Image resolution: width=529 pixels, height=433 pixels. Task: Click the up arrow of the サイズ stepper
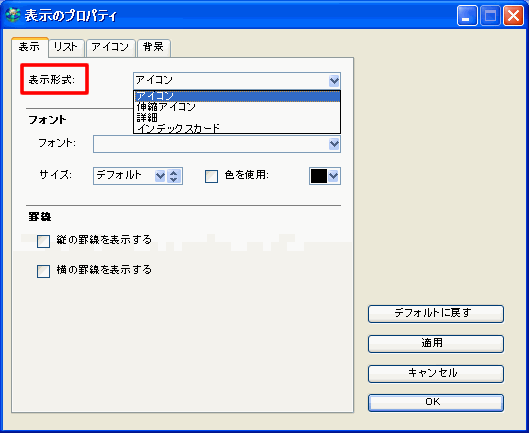point(174,173)
